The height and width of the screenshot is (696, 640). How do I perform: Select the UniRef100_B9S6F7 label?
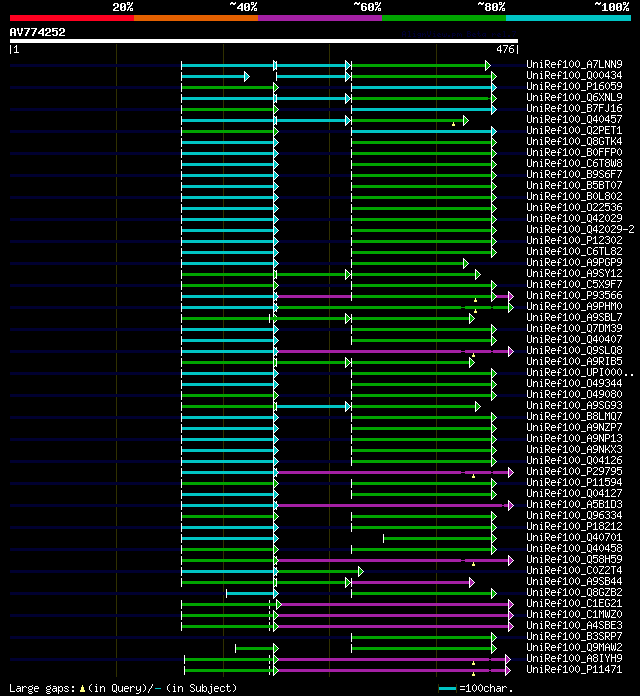tap(574, 174)
